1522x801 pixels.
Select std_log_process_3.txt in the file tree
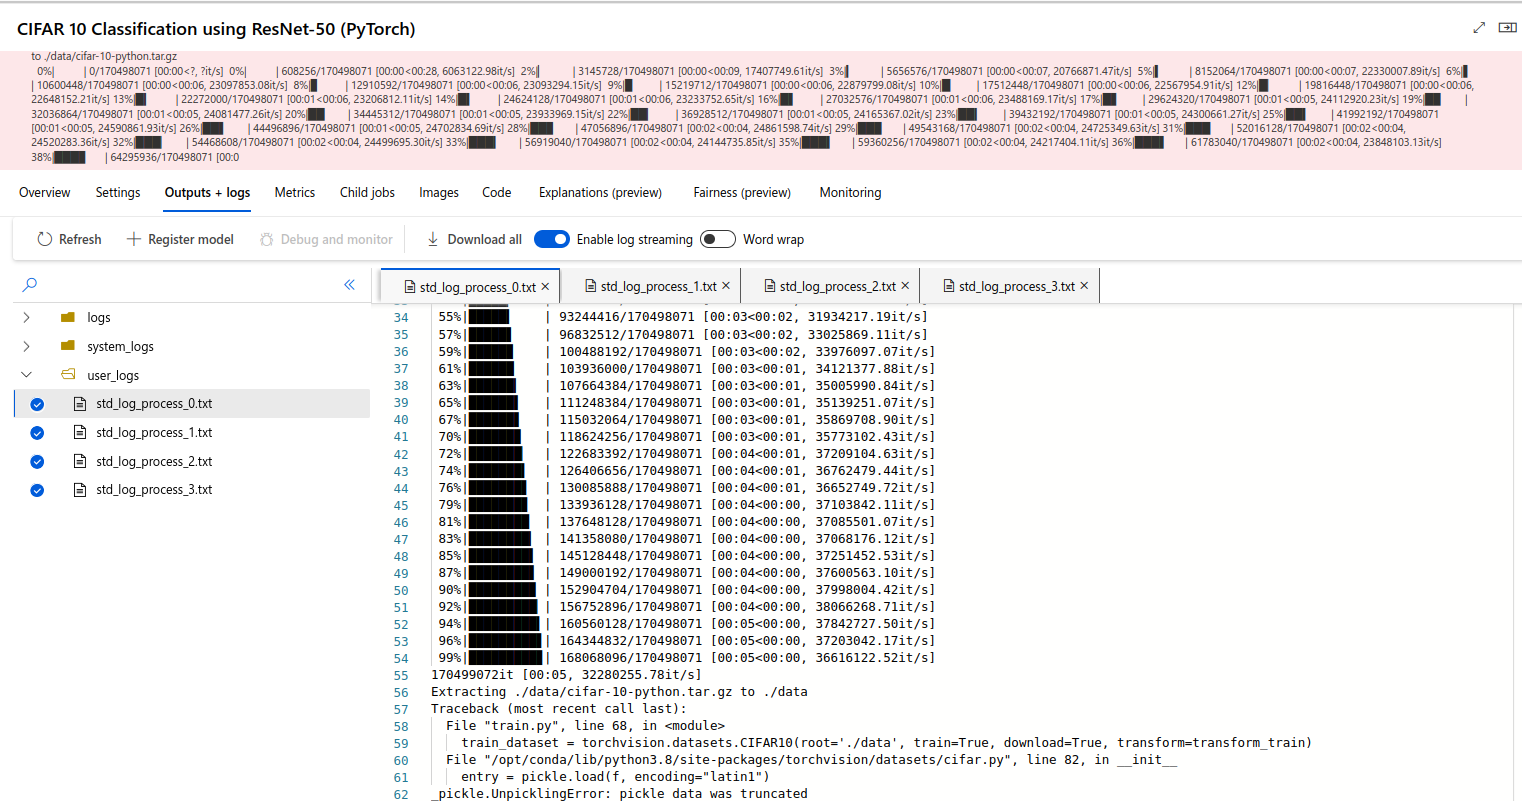(154, 490)
